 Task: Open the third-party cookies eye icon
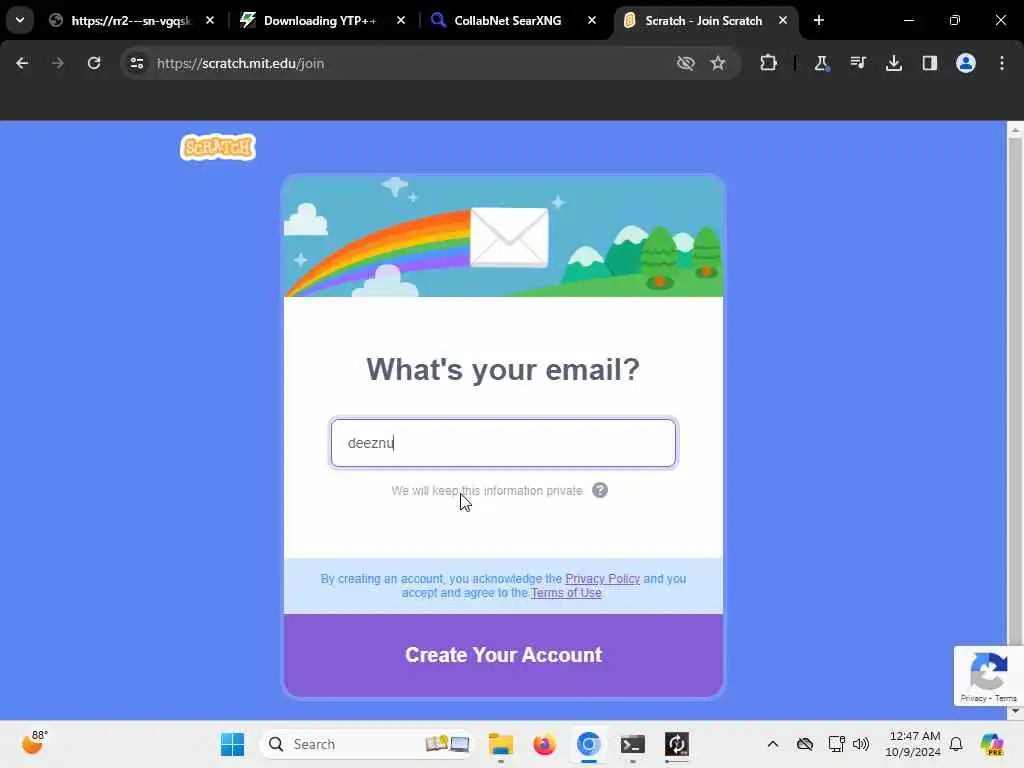coord(686,63)
